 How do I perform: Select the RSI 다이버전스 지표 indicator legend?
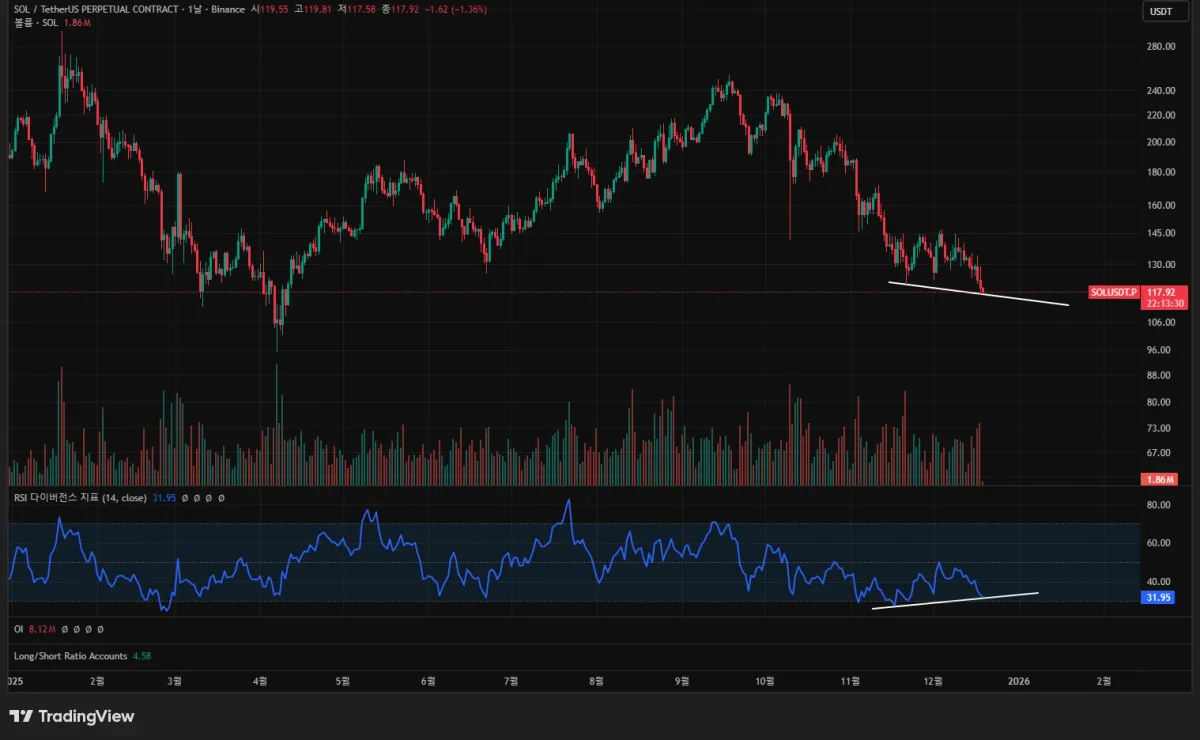pos(81,497)
